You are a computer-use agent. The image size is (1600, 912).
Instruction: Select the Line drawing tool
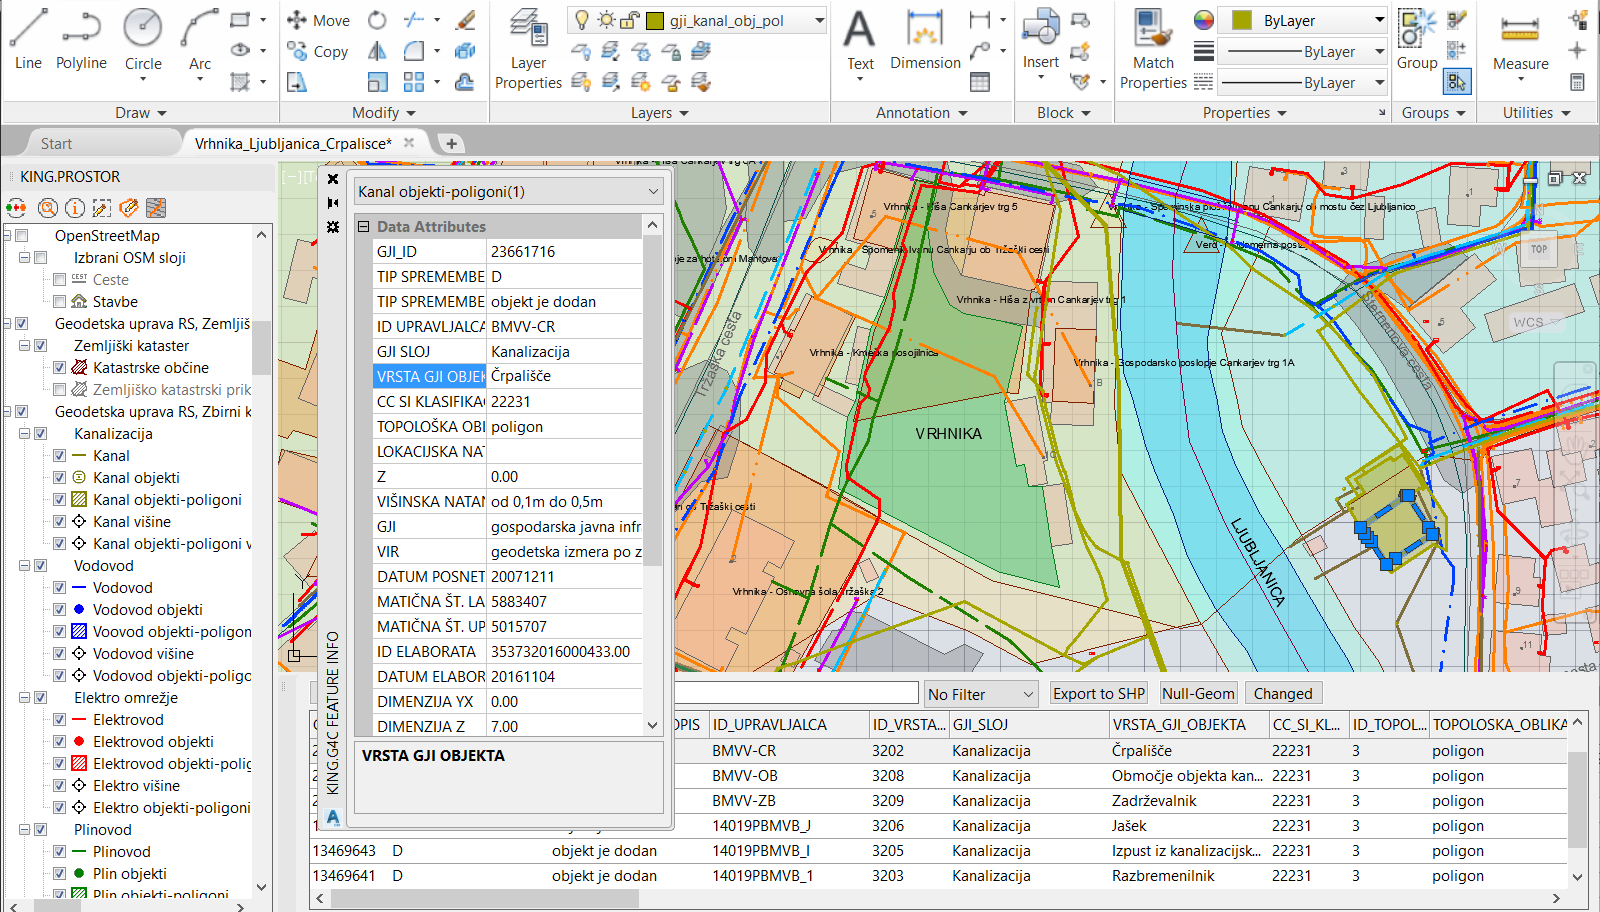[28, 40]
